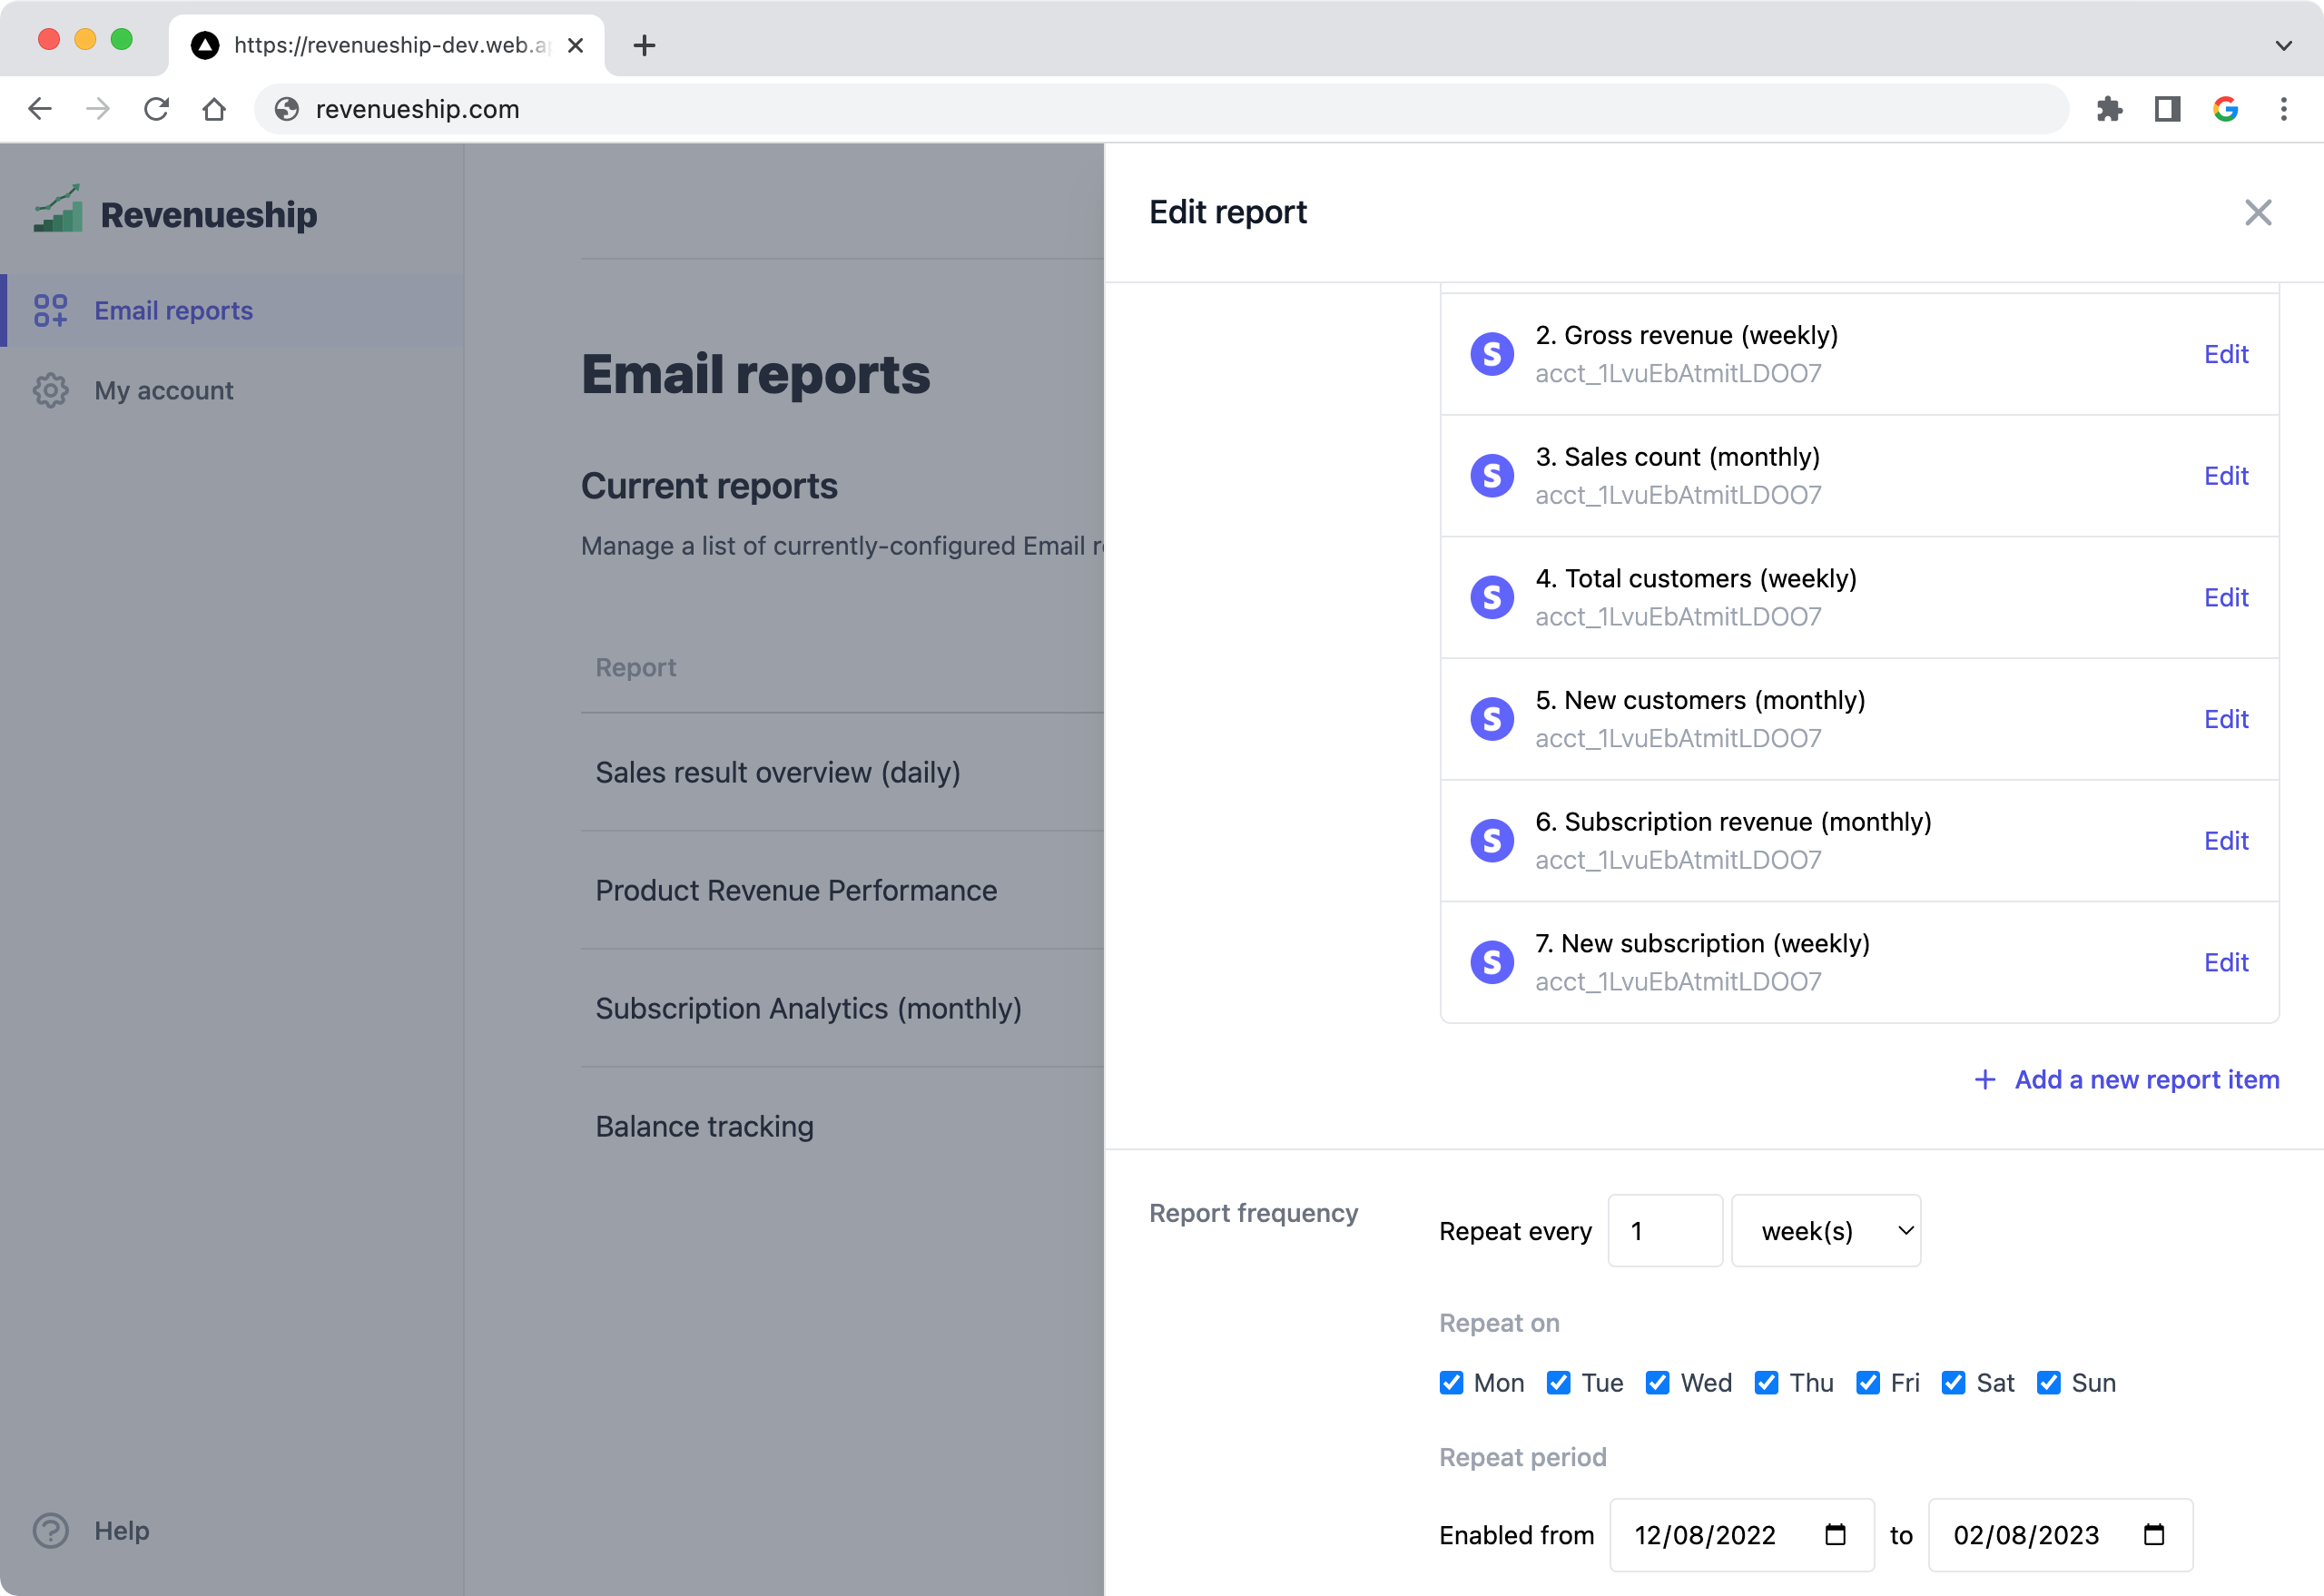Edit the Sales count (monthly) item
The width and height of the screenshot is (2324, 1596).
2225,476
